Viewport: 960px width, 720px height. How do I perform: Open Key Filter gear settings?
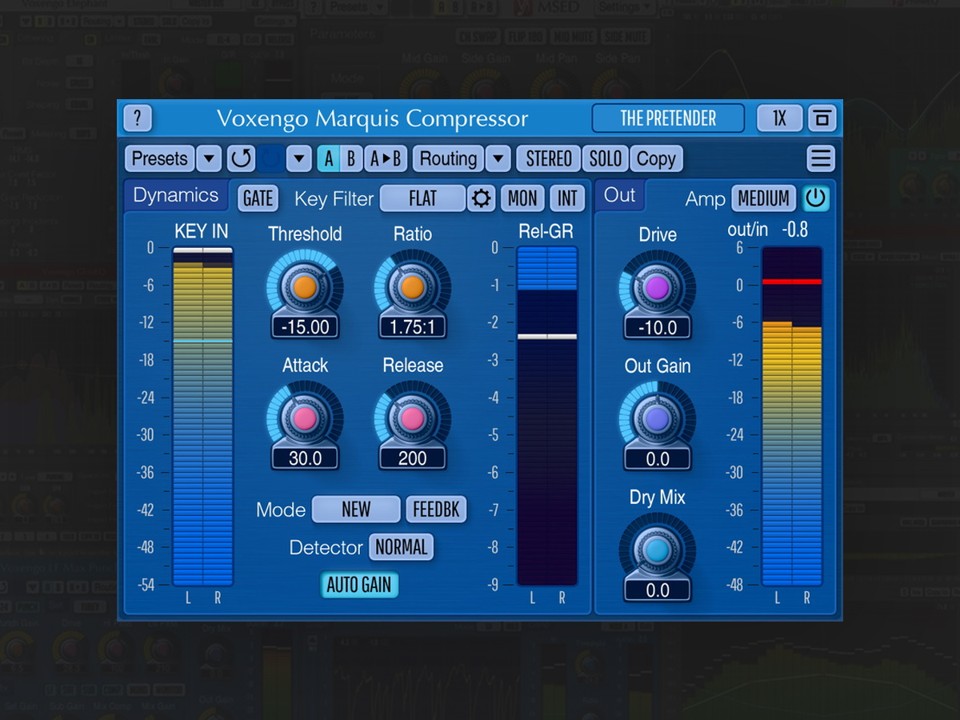pos(481,198)
